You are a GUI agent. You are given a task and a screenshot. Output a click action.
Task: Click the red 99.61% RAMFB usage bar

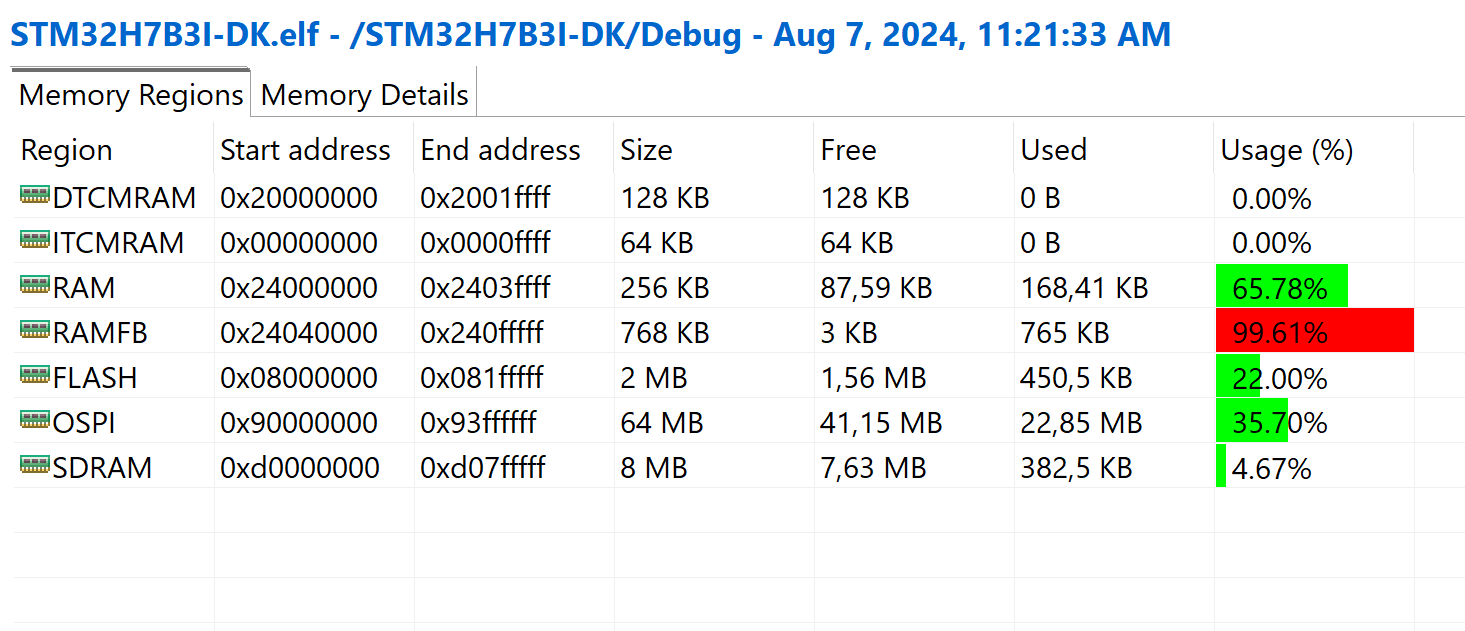point(1314,332)
